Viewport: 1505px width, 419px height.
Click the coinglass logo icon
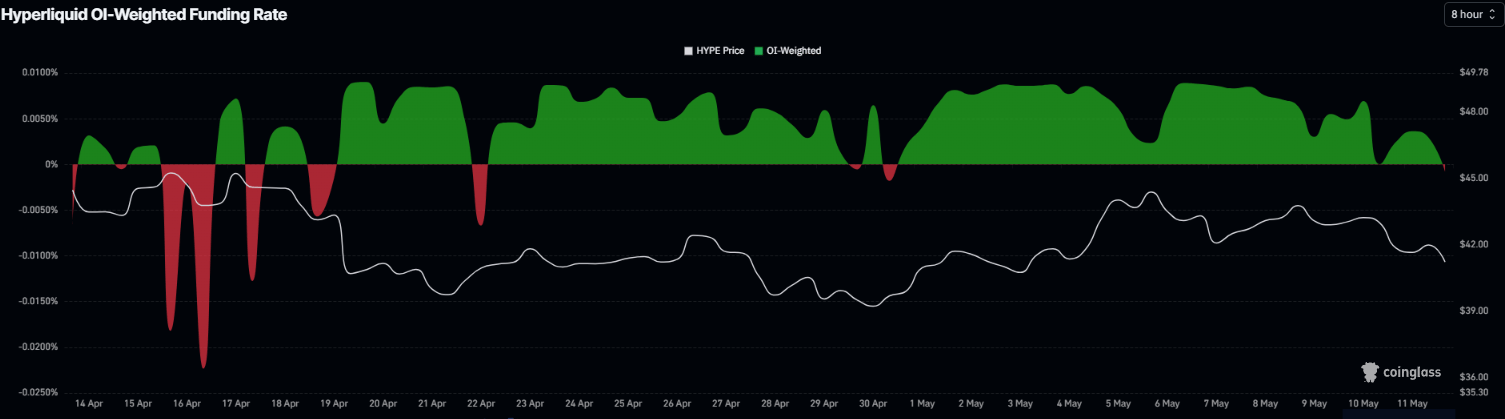[x=1371, y=372]
